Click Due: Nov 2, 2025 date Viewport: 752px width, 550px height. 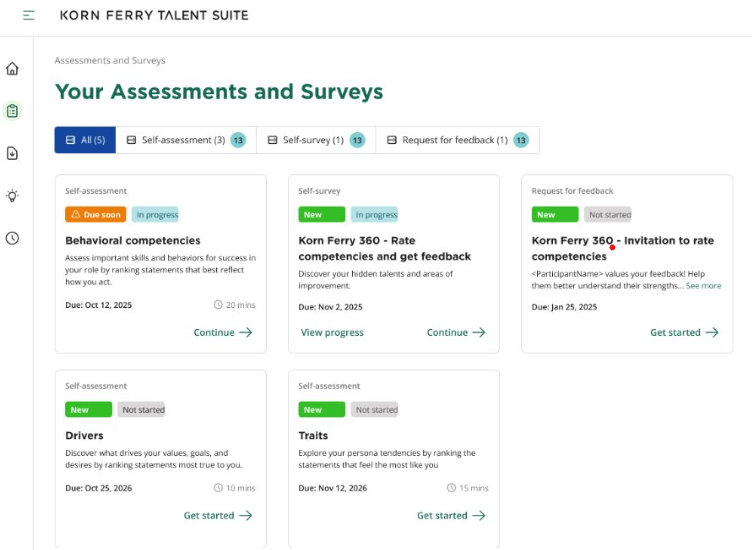[330, 307]
